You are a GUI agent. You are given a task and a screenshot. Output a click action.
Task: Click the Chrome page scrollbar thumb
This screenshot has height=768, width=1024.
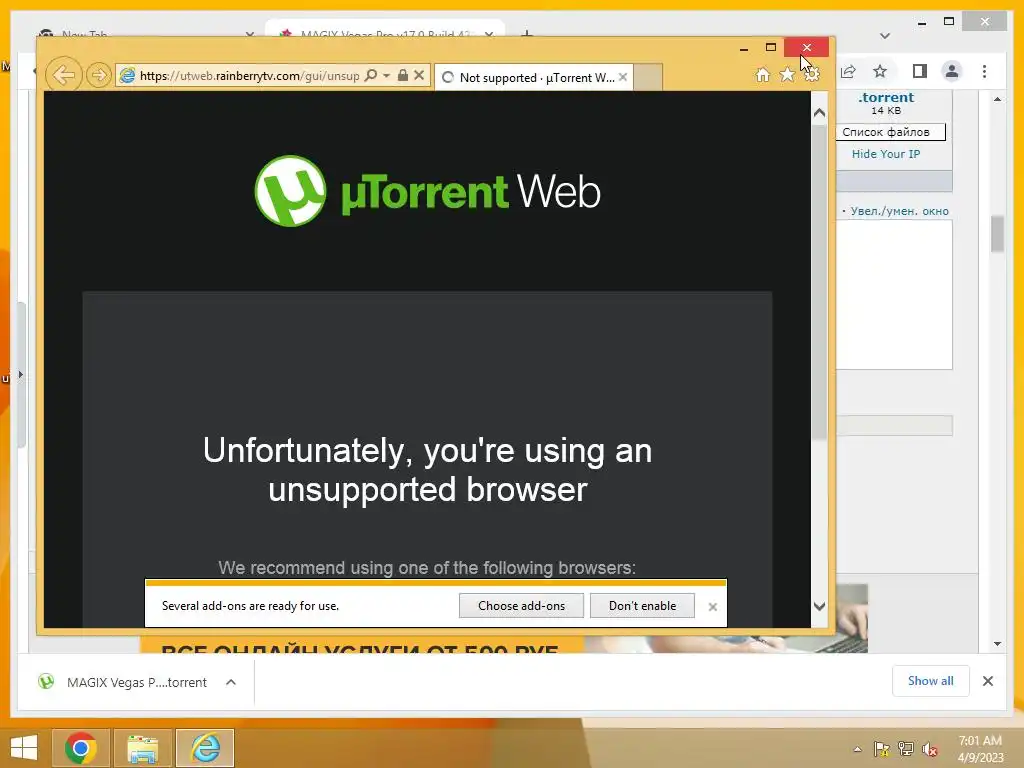pos(997,233)
